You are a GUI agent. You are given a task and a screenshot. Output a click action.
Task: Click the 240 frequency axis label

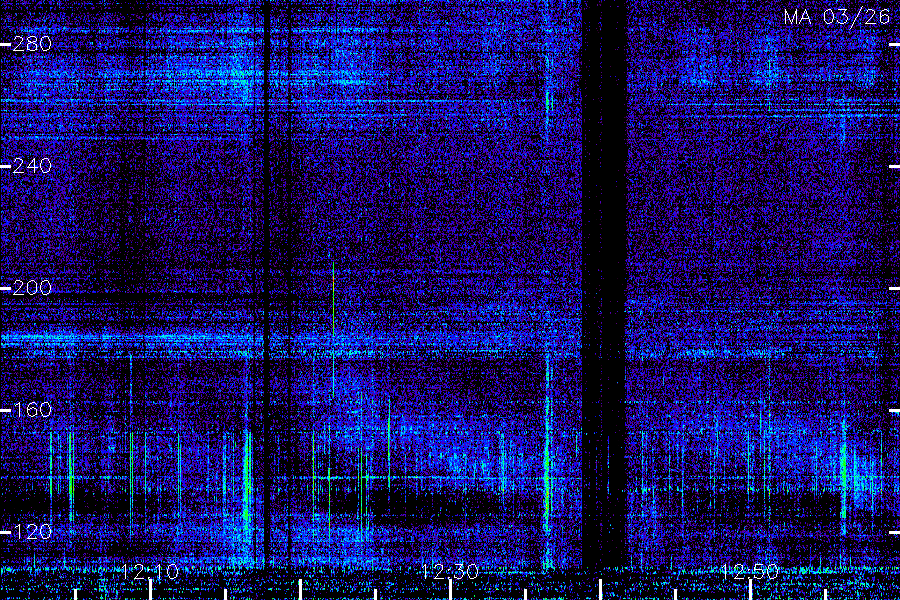[32, 167]
